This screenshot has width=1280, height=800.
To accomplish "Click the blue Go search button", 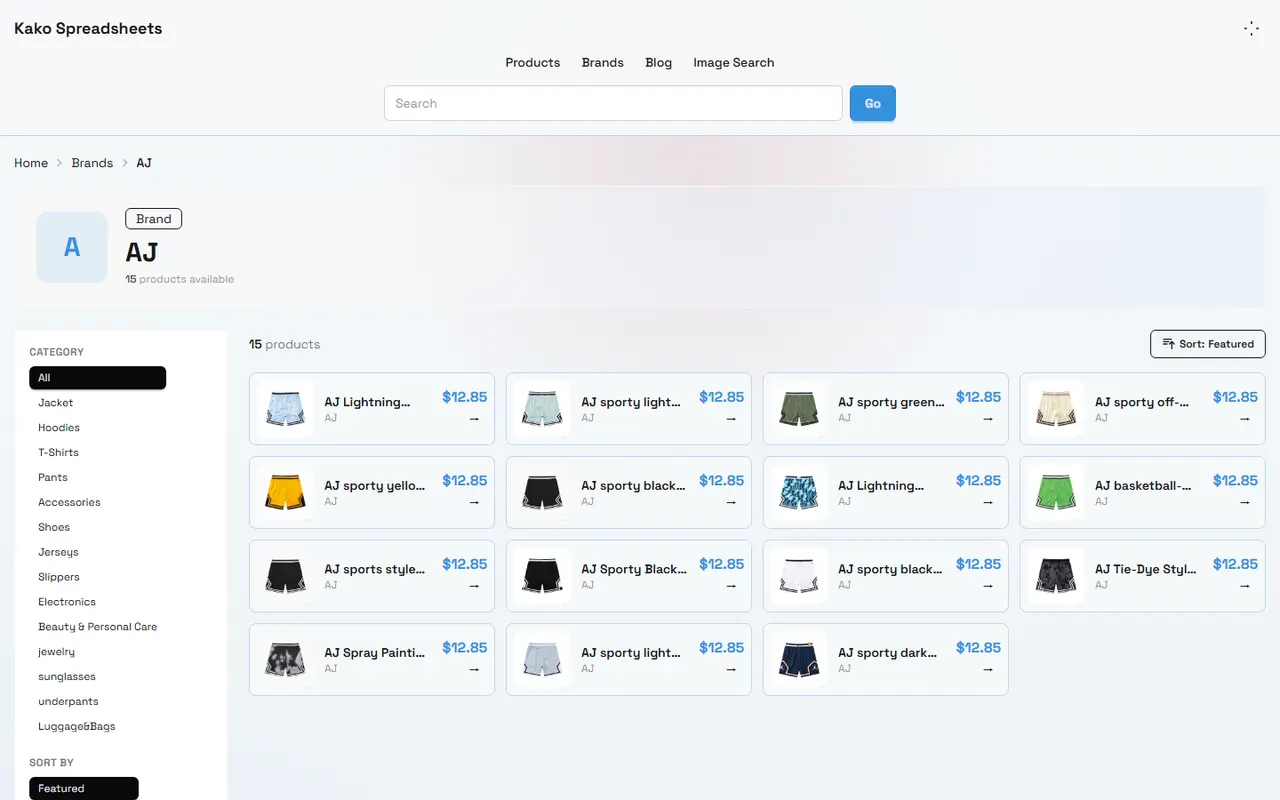I will click(x=873, y=103).
